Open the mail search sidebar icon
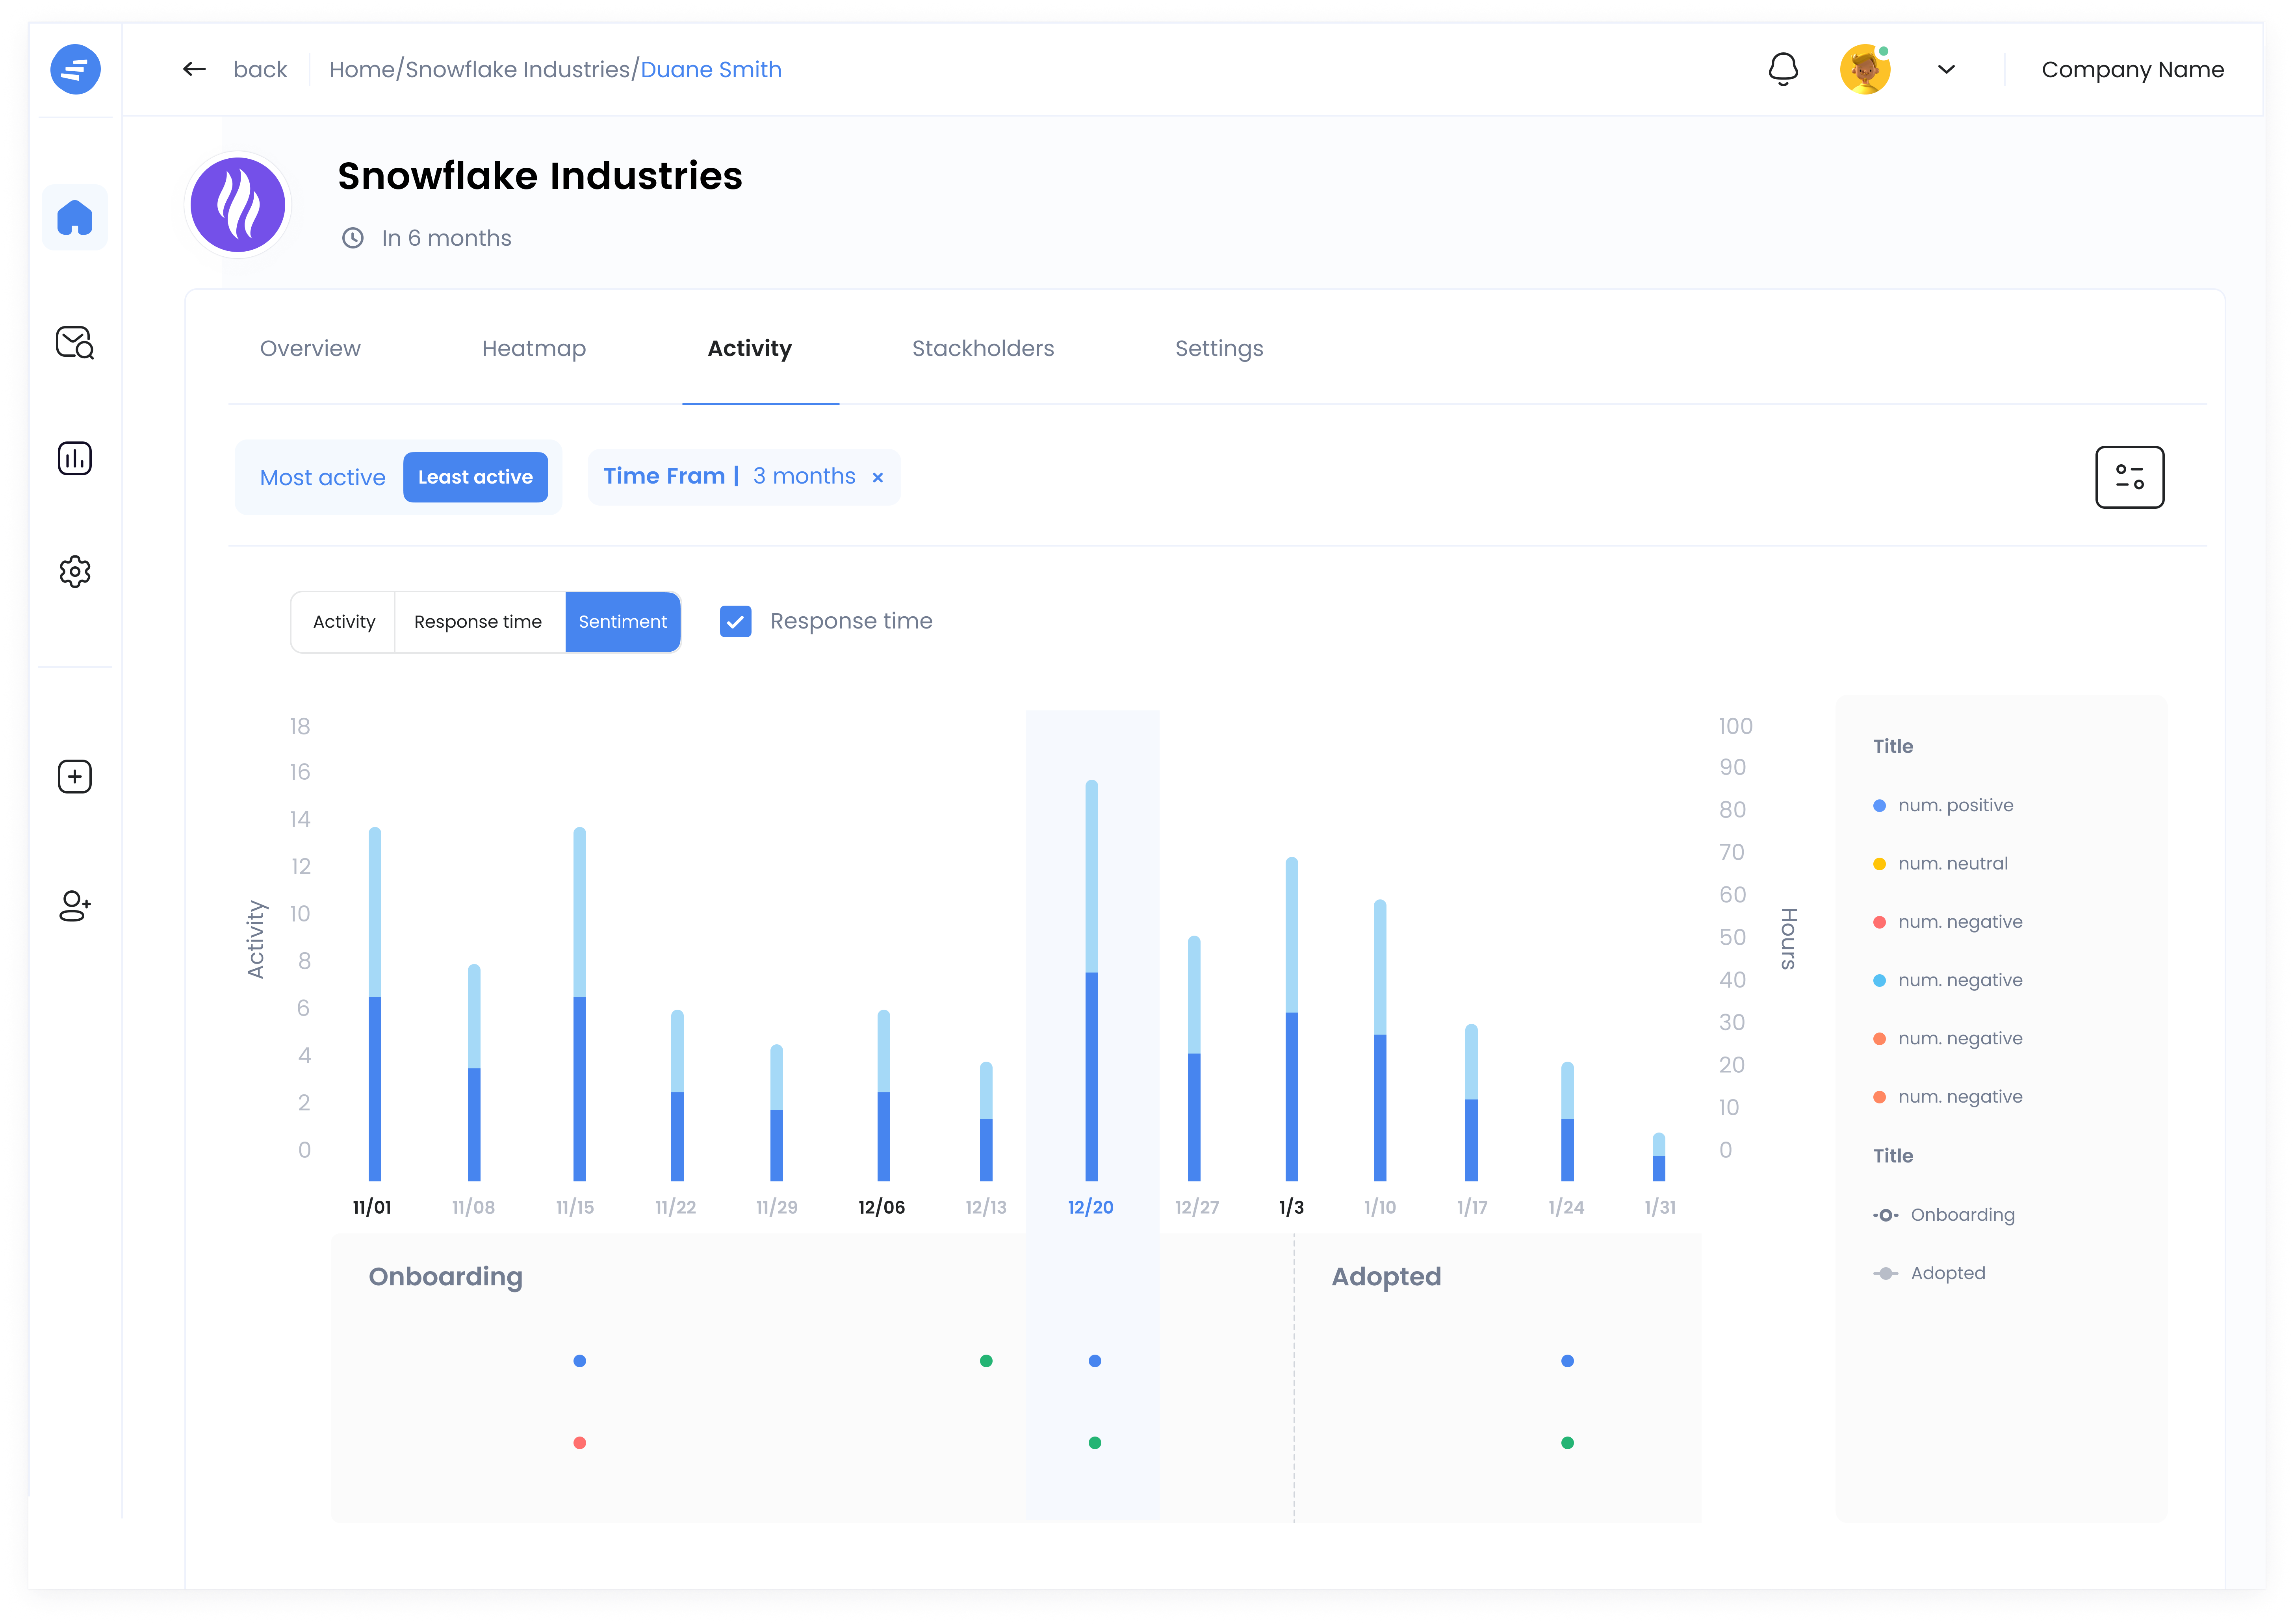This screenshot has height=1624, width=2294. [x=75, y=343]
